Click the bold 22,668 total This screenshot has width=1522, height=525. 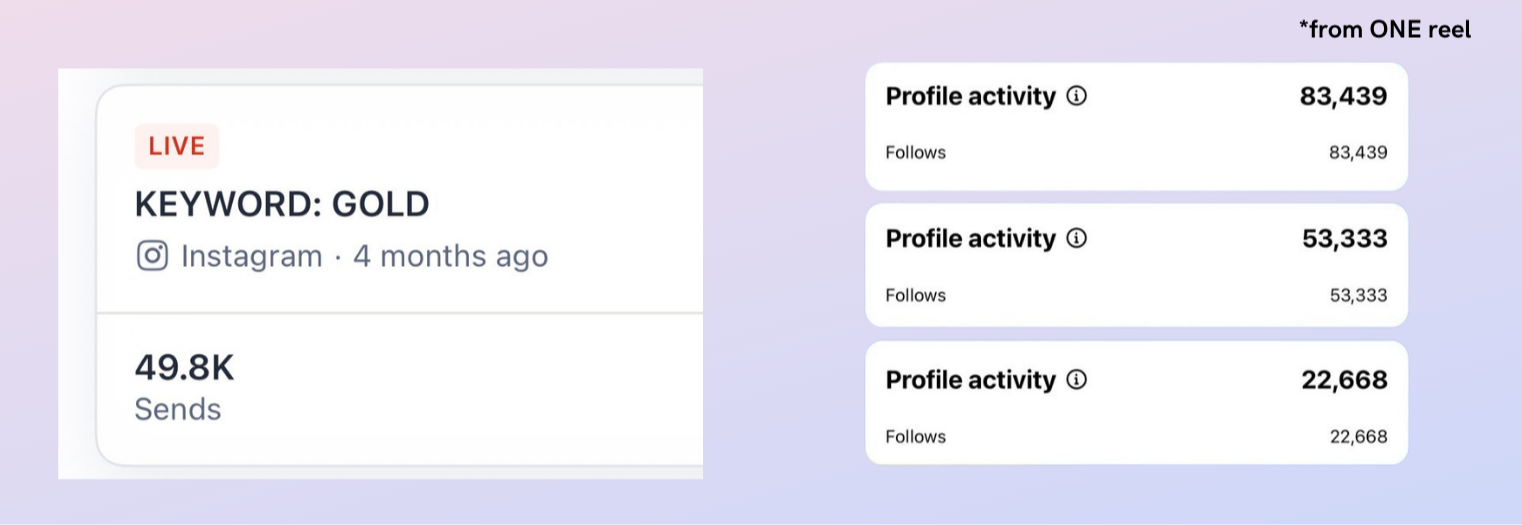click(x=1344, y=380)
